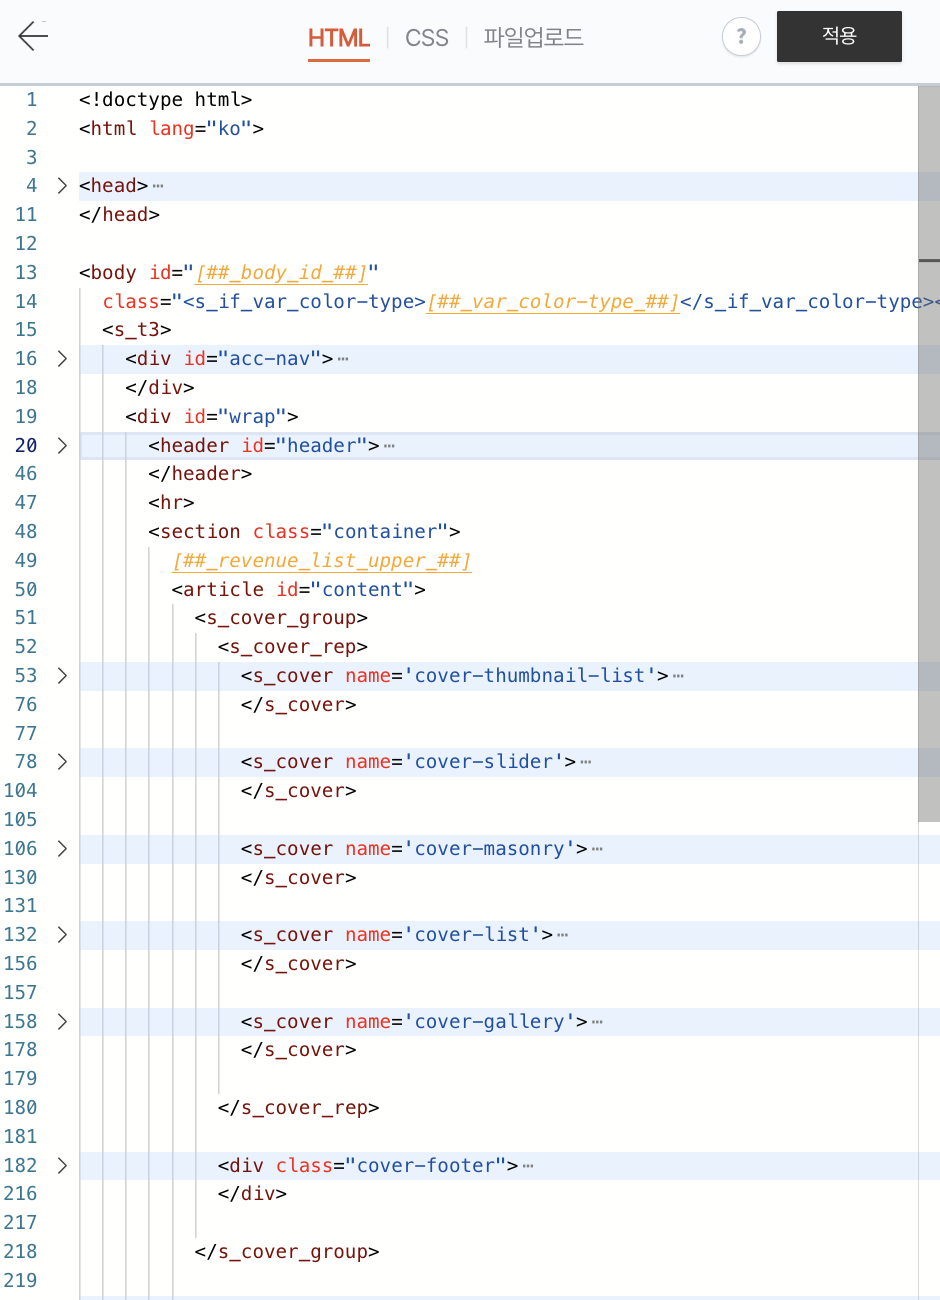Click the </head> closing tag
940x1300 pixels.
(119, 215)
